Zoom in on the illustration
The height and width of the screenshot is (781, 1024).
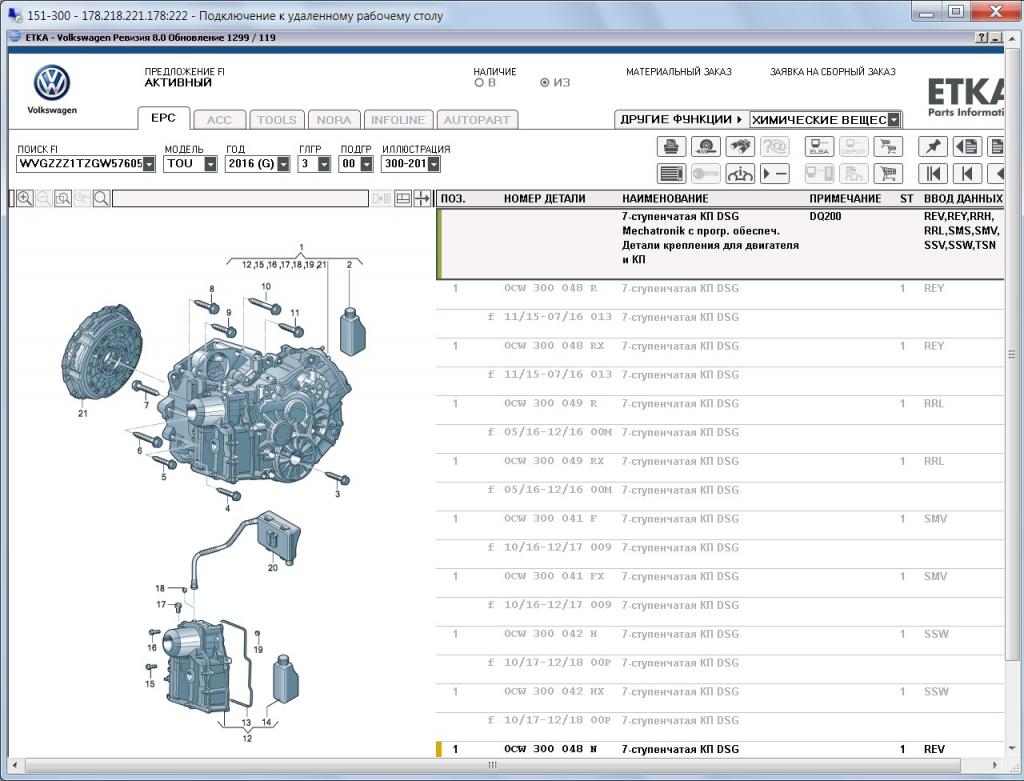(25, 199)
